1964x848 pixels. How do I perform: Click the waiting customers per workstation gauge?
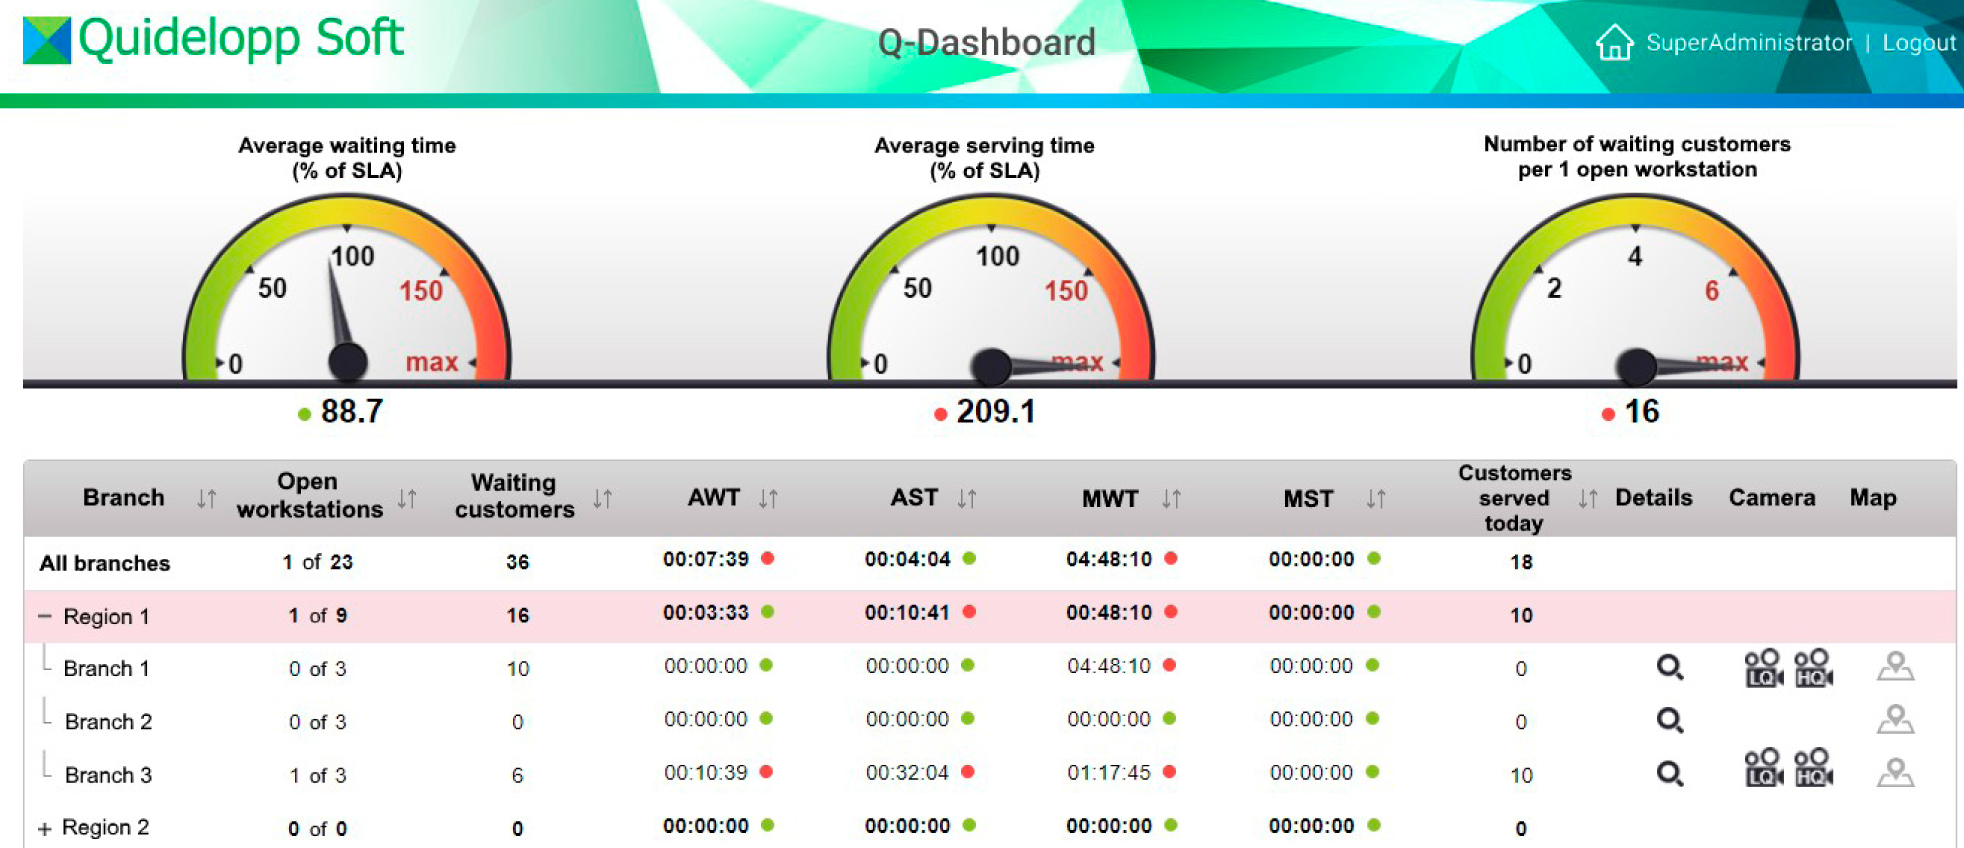[1635, 288]
